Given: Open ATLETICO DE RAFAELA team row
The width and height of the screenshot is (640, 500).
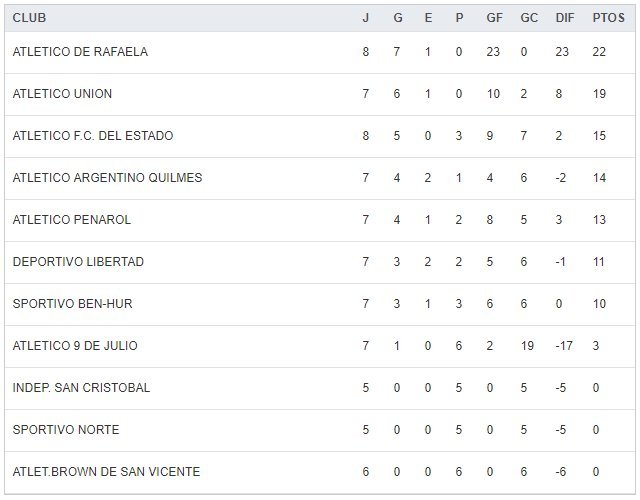Looking at the screenshot, I should 80,52.
